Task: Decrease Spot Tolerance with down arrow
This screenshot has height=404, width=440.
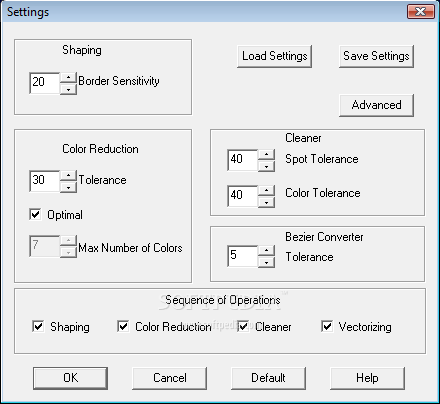Action: pyautogui.click(x=266, y=166)
